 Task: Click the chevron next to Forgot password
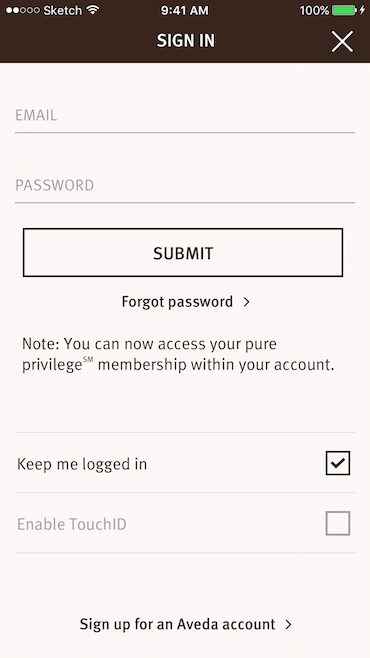tap(247, 302)
